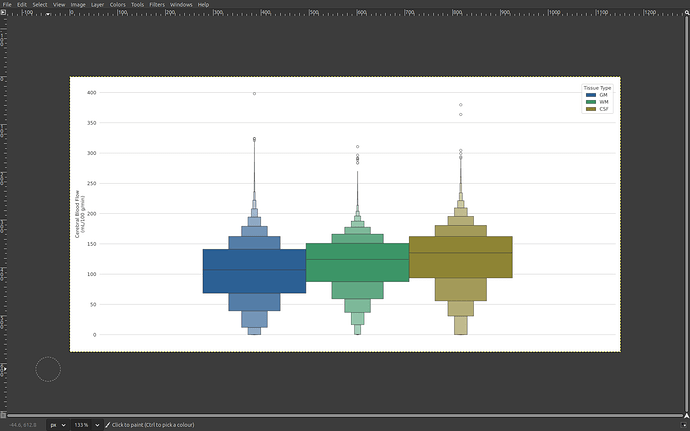
Task: Open the Select menu
Action: click(40, 4)
